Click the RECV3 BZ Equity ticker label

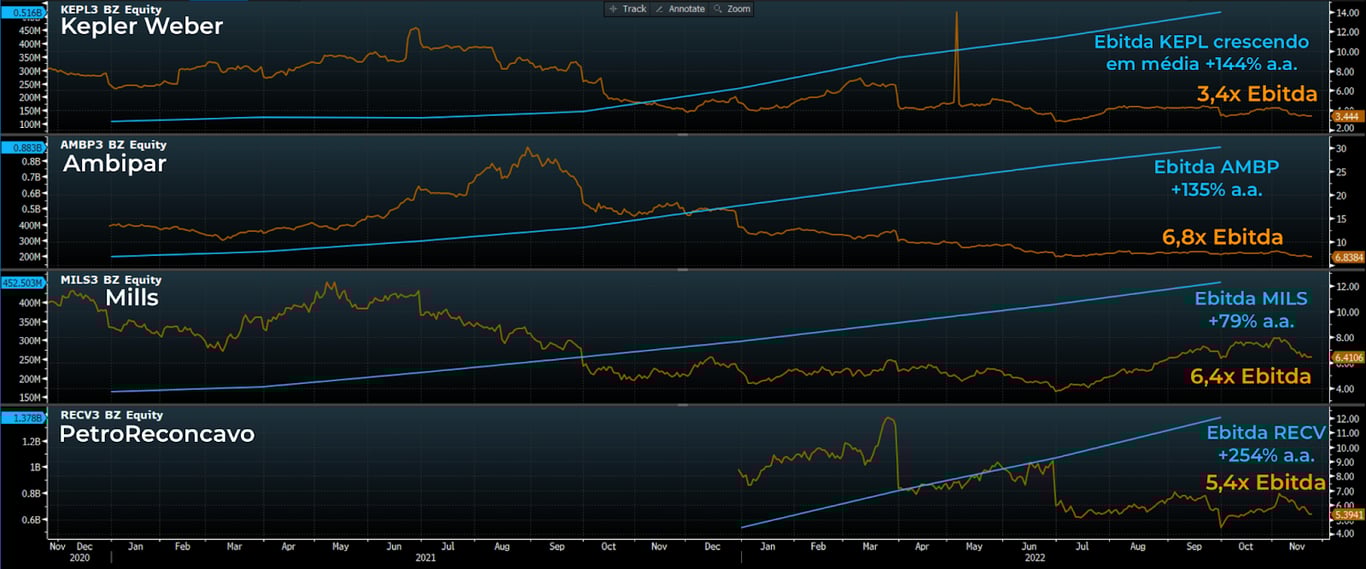click(111, 415)
